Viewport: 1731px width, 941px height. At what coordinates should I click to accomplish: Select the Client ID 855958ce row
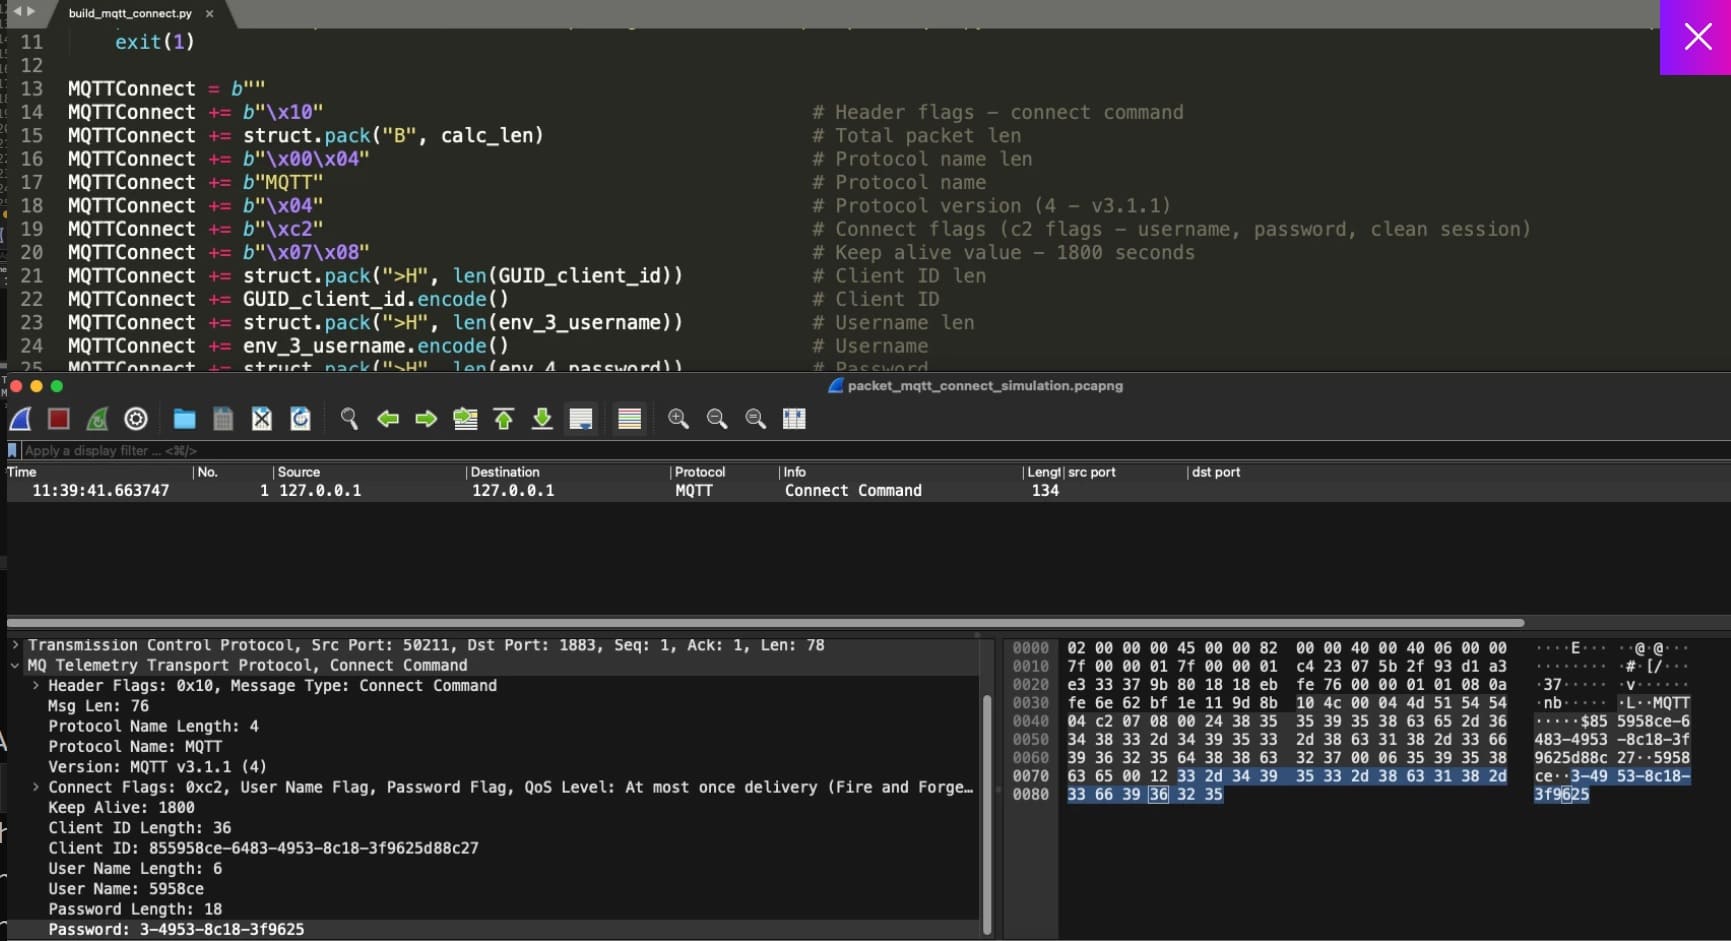tap(263, 848)
